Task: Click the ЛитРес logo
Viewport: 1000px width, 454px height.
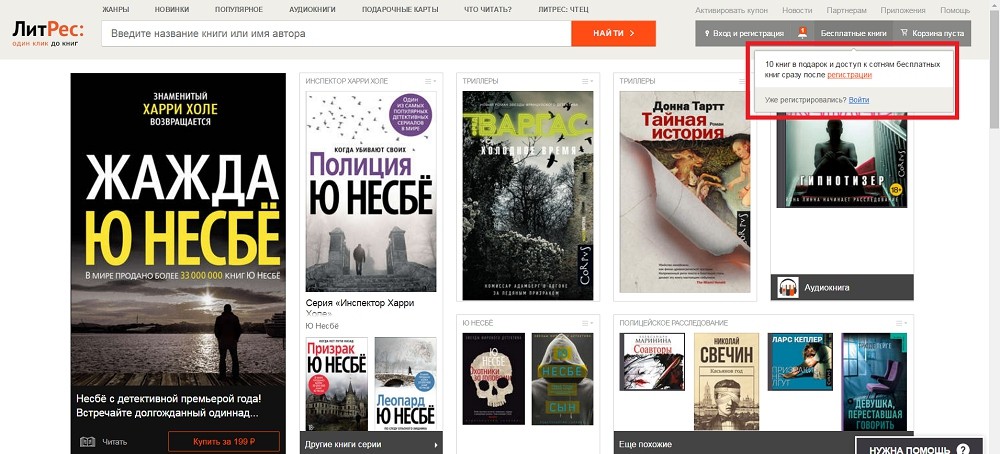Action: pyautogui.click(x=48, y=34)
